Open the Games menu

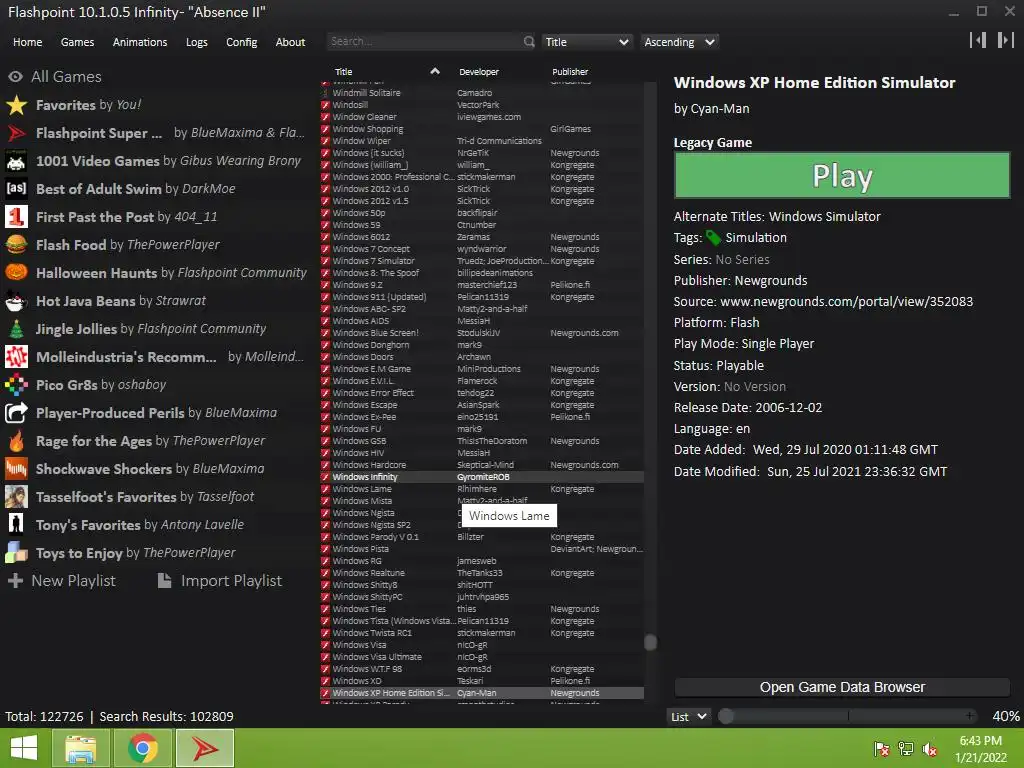coord(77,42)
